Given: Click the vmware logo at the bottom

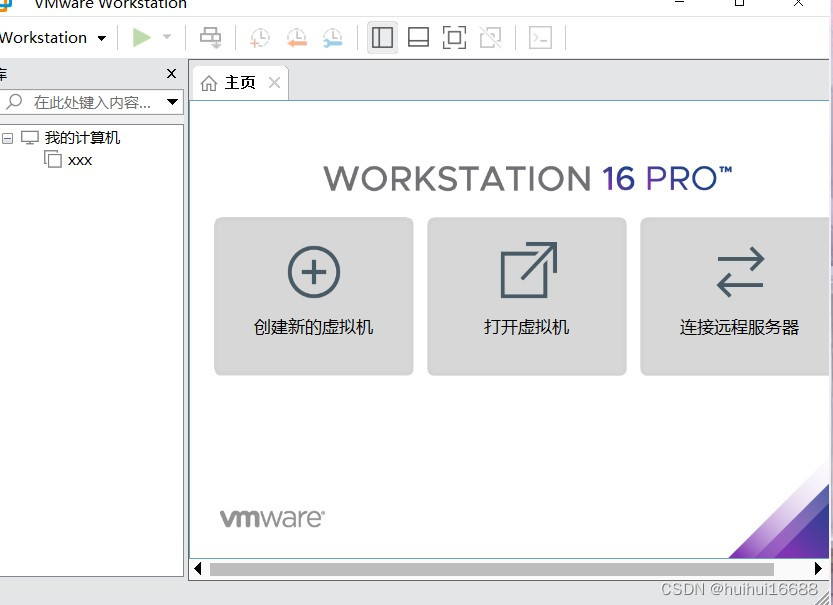Looking at the screenshot, I should pos(272,518).
